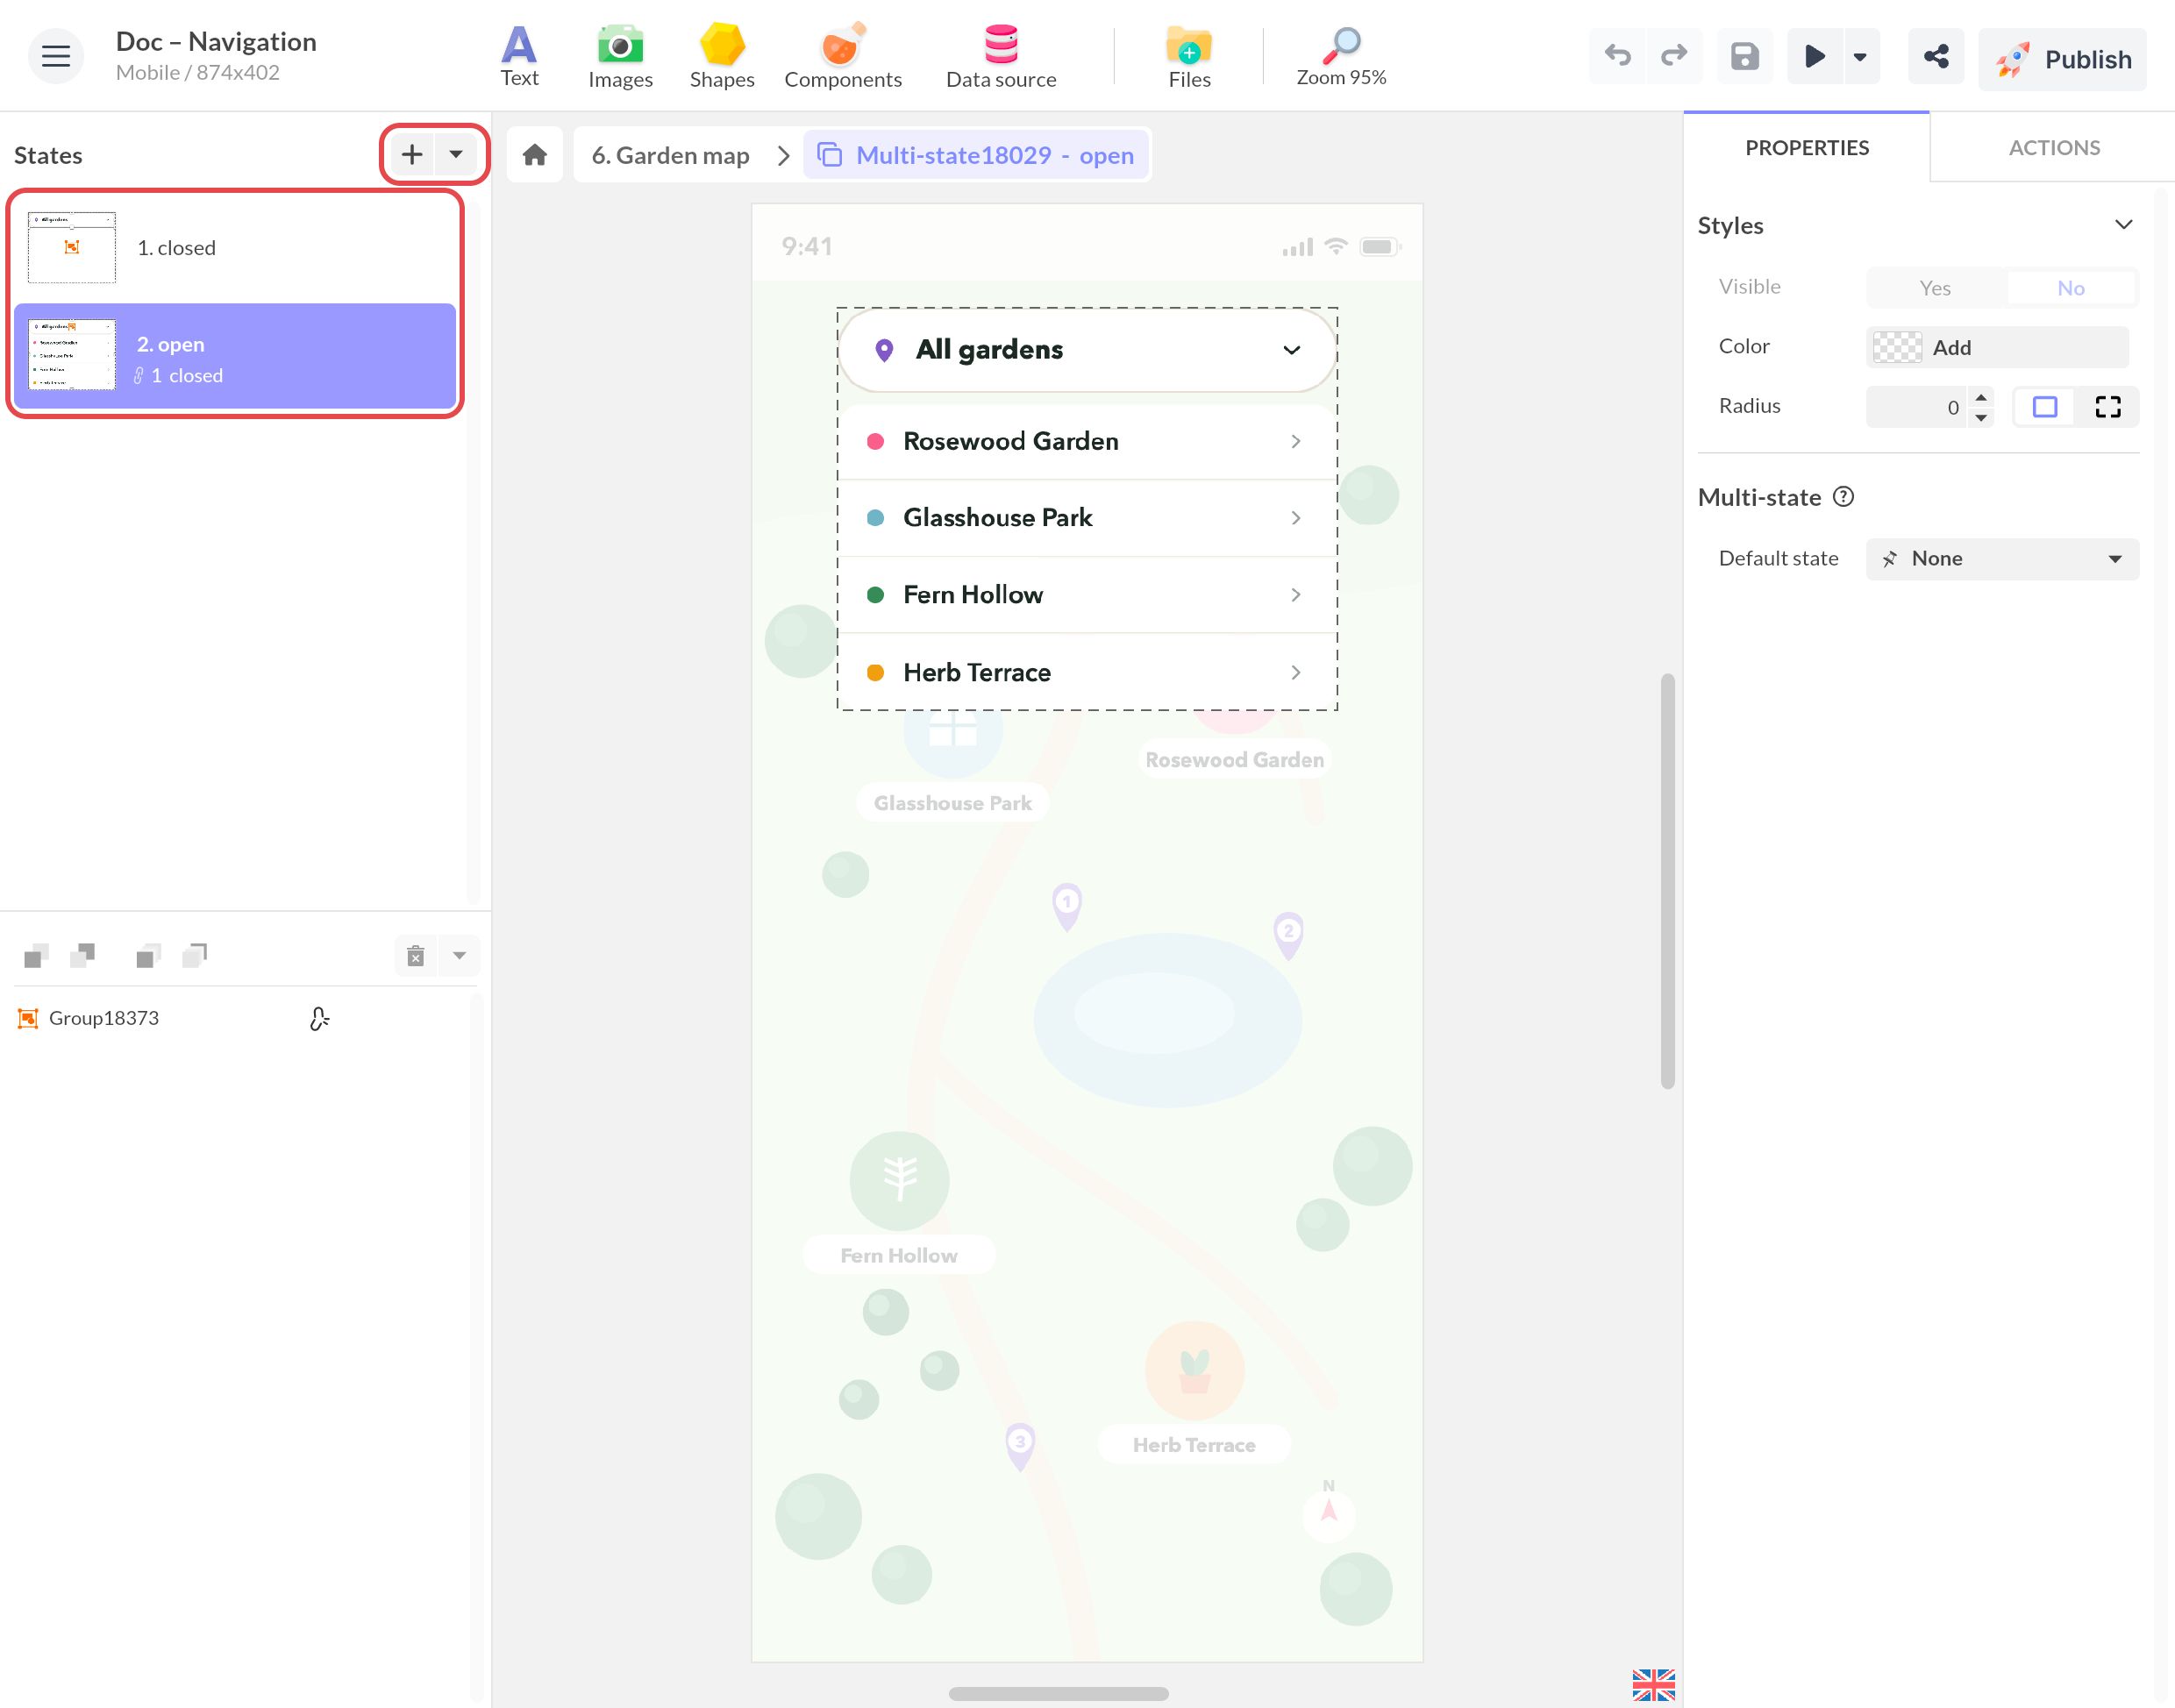Select the Text tool
The image size is (2175, 1708).
tap(519, 56)
